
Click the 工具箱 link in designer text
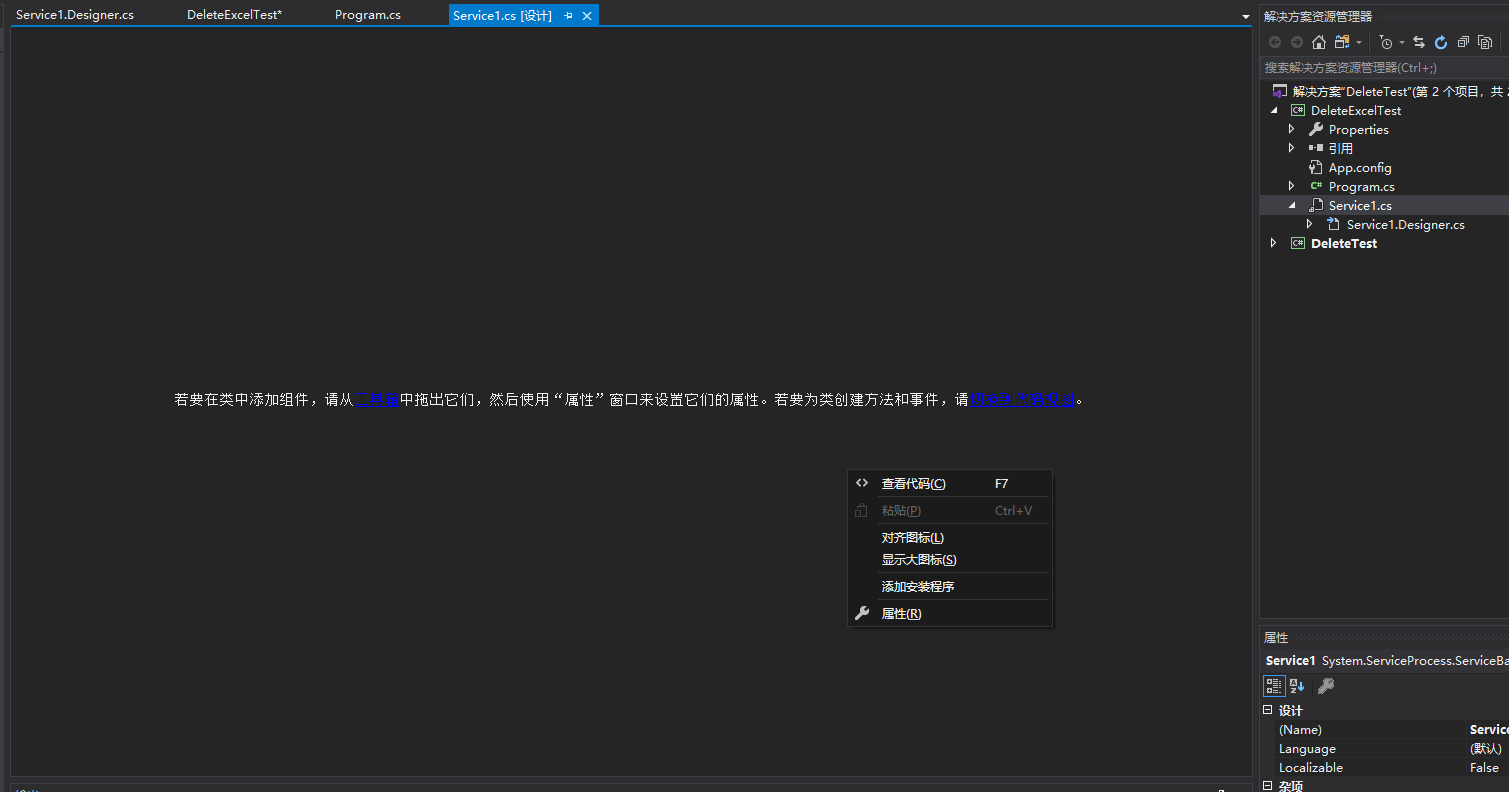pos(377,399)
